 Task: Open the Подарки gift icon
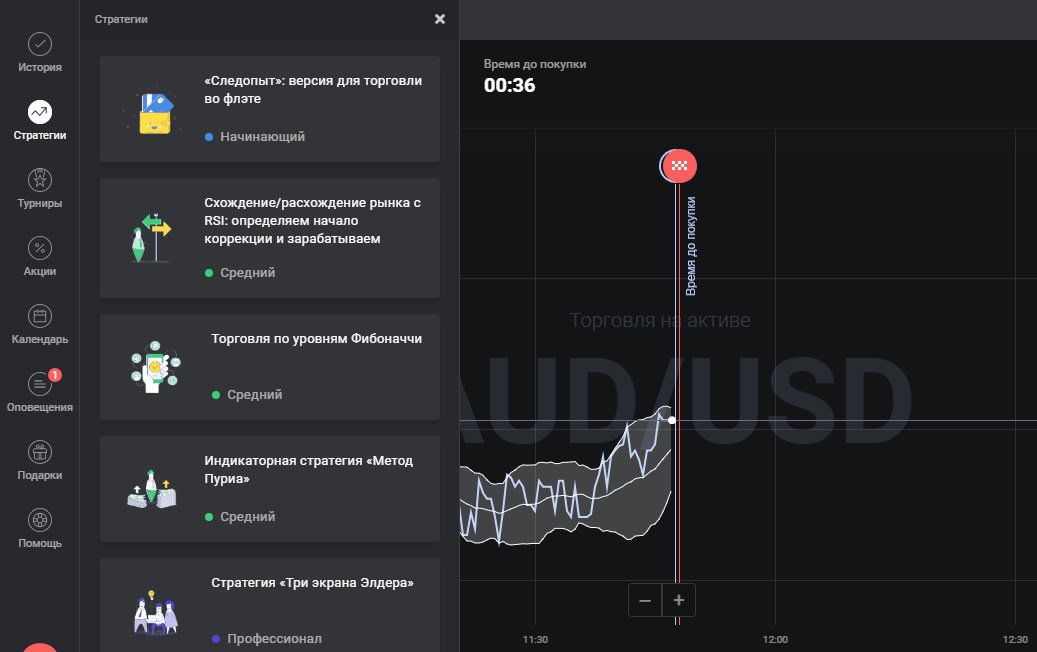[x=40, y=461]
